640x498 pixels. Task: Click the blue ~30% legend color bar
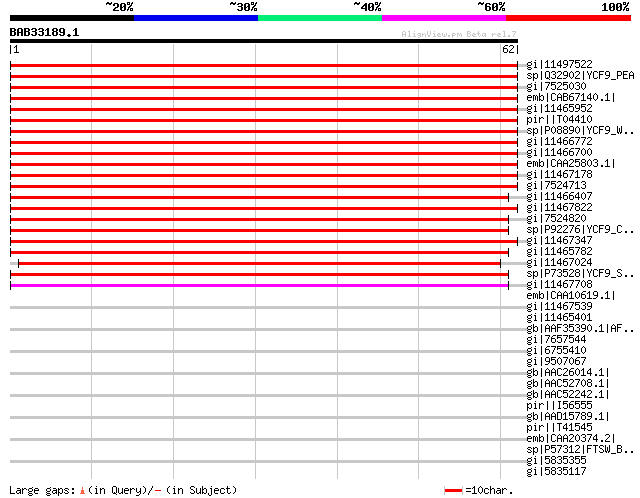[x=196, y=18]
